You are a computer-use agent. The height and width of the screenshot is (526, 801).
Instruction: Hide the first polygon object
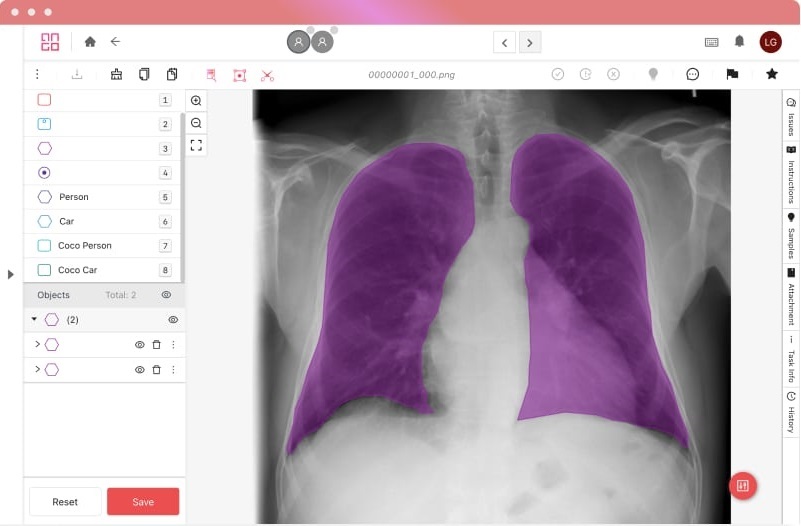(140, 344)
